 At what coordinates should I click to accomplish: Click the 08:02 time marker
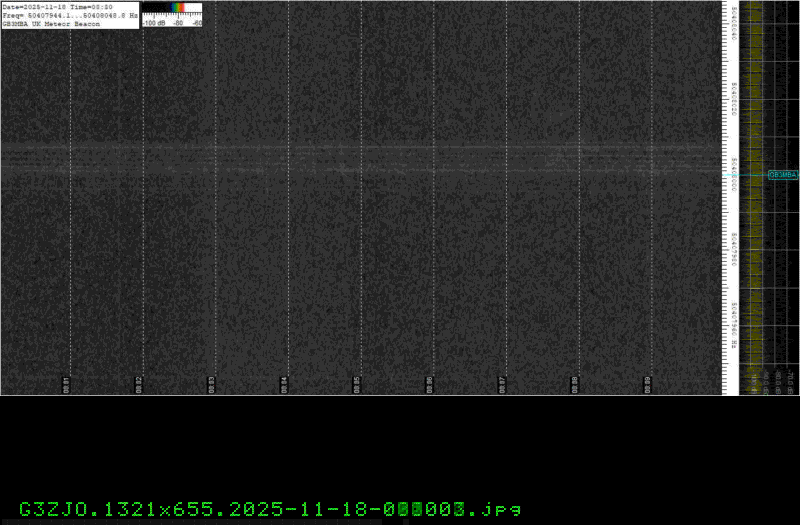[x=139, y=383]
